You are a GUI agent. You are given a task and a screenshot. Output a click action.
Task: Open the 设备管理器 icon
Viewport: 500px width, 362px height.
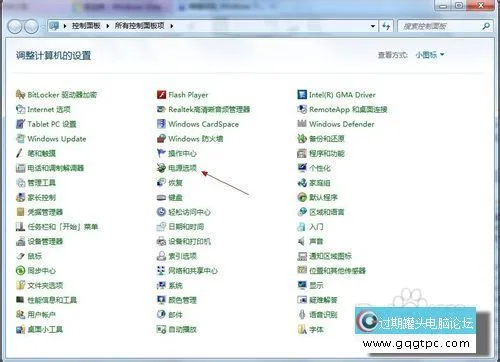click(x=20, y=241)
